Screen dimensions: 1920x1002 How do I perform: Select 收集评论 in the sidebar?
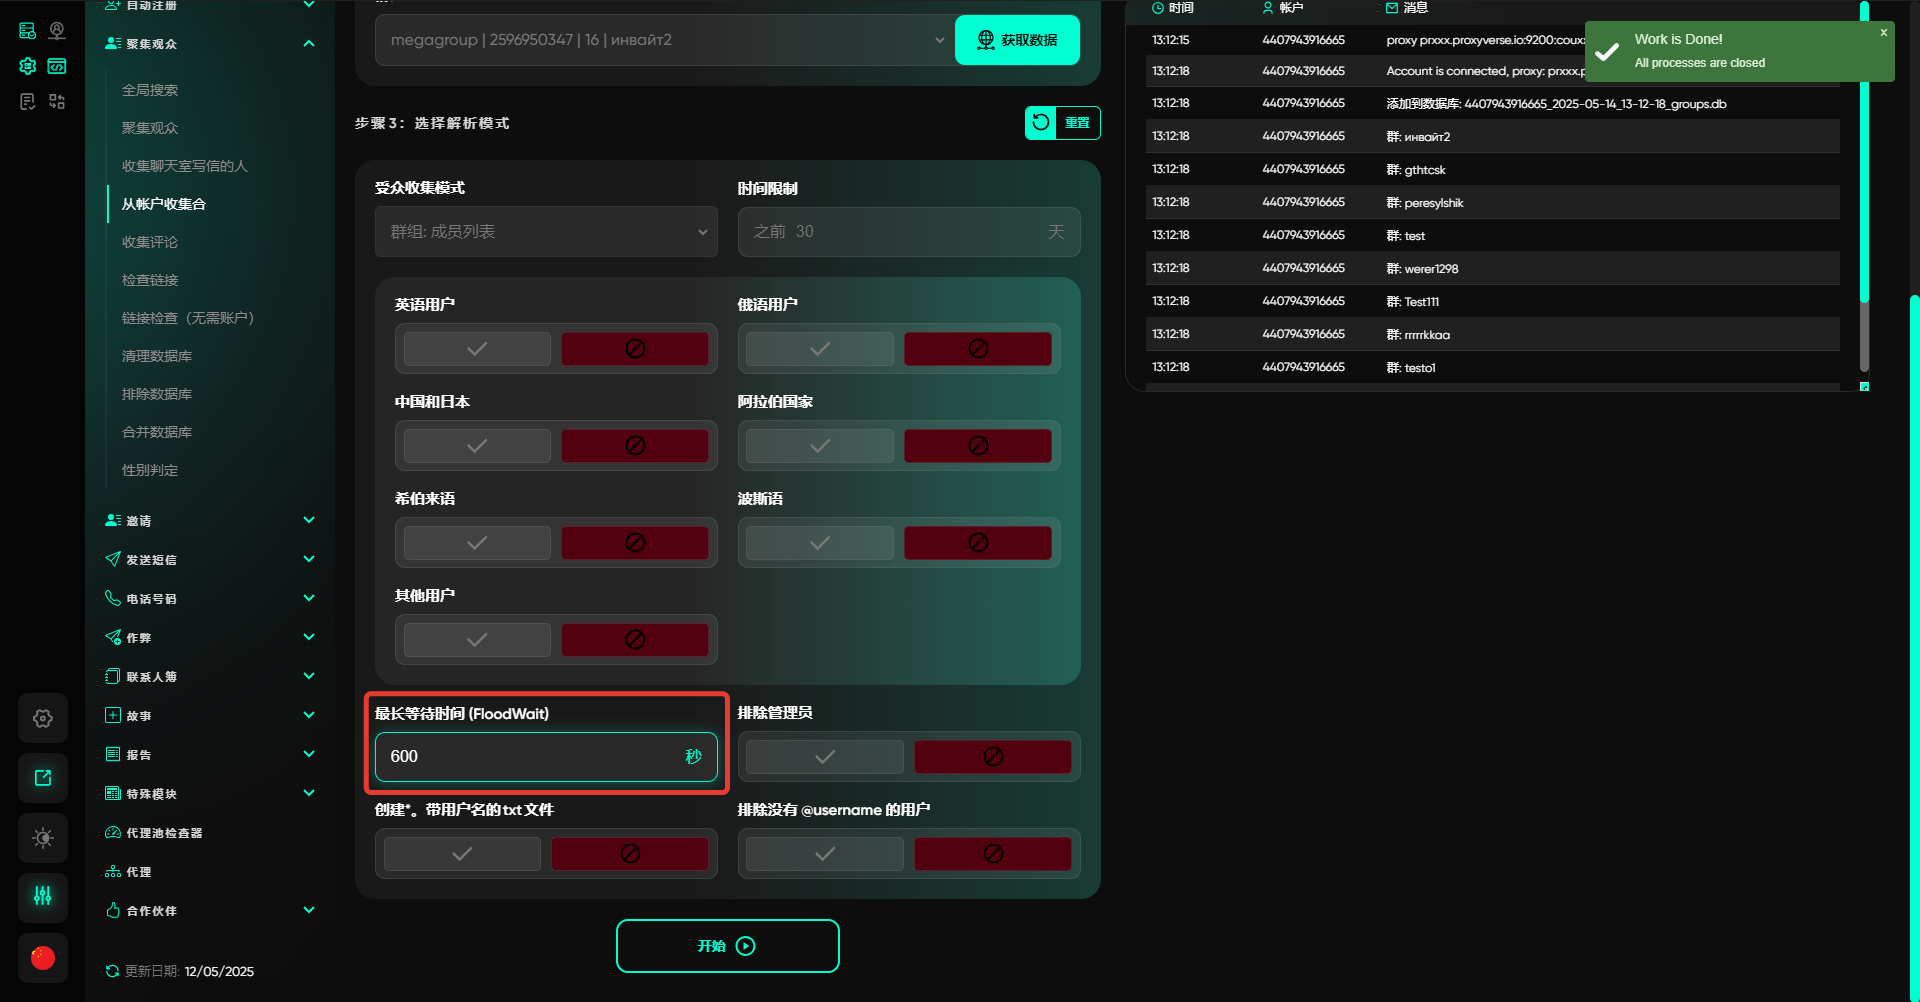(x=150, y=242)
